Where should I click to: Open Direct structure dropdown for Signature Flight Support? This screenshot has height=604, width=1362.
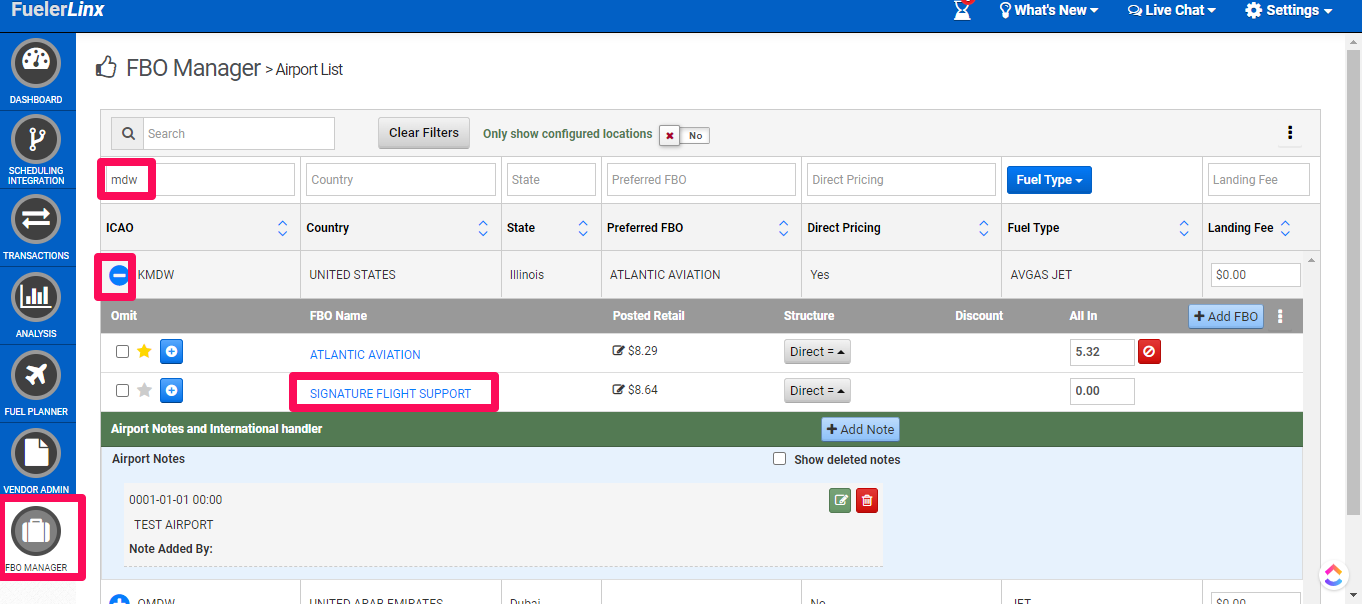(x=817, y=391)
